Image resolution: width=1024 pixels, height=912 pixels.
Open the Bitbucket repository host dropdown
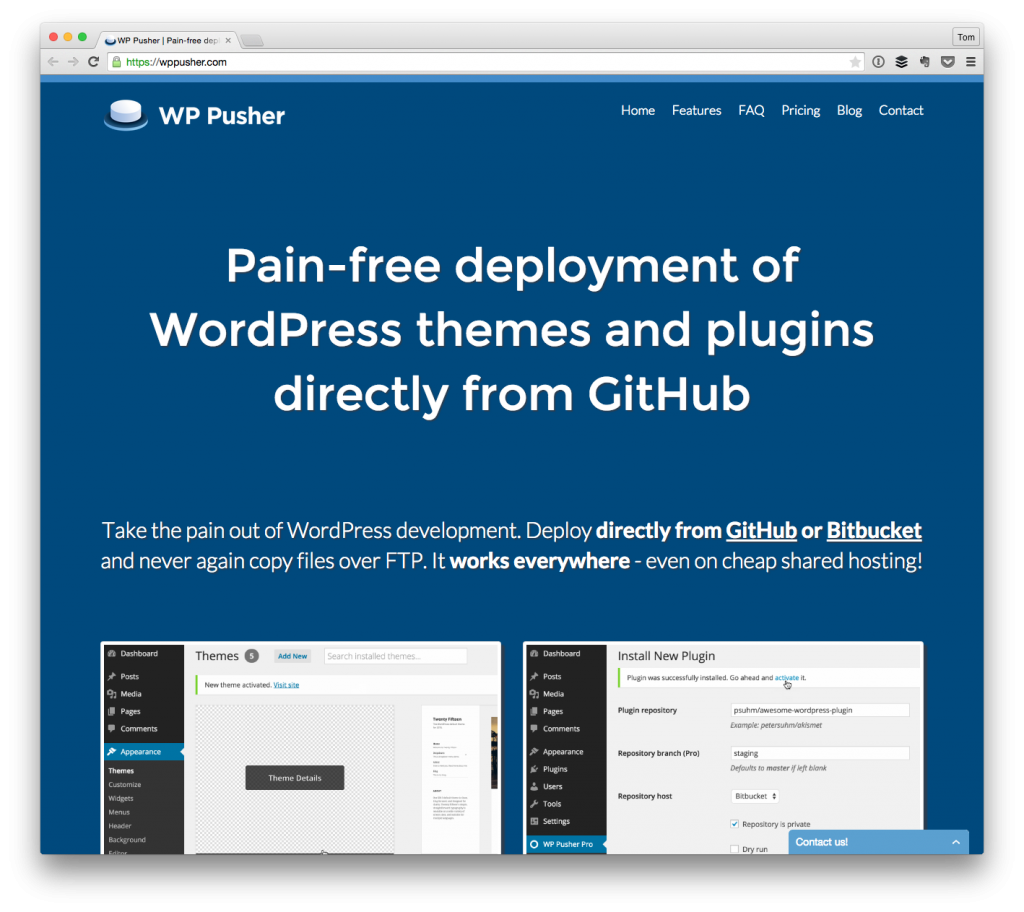(755, 796)
